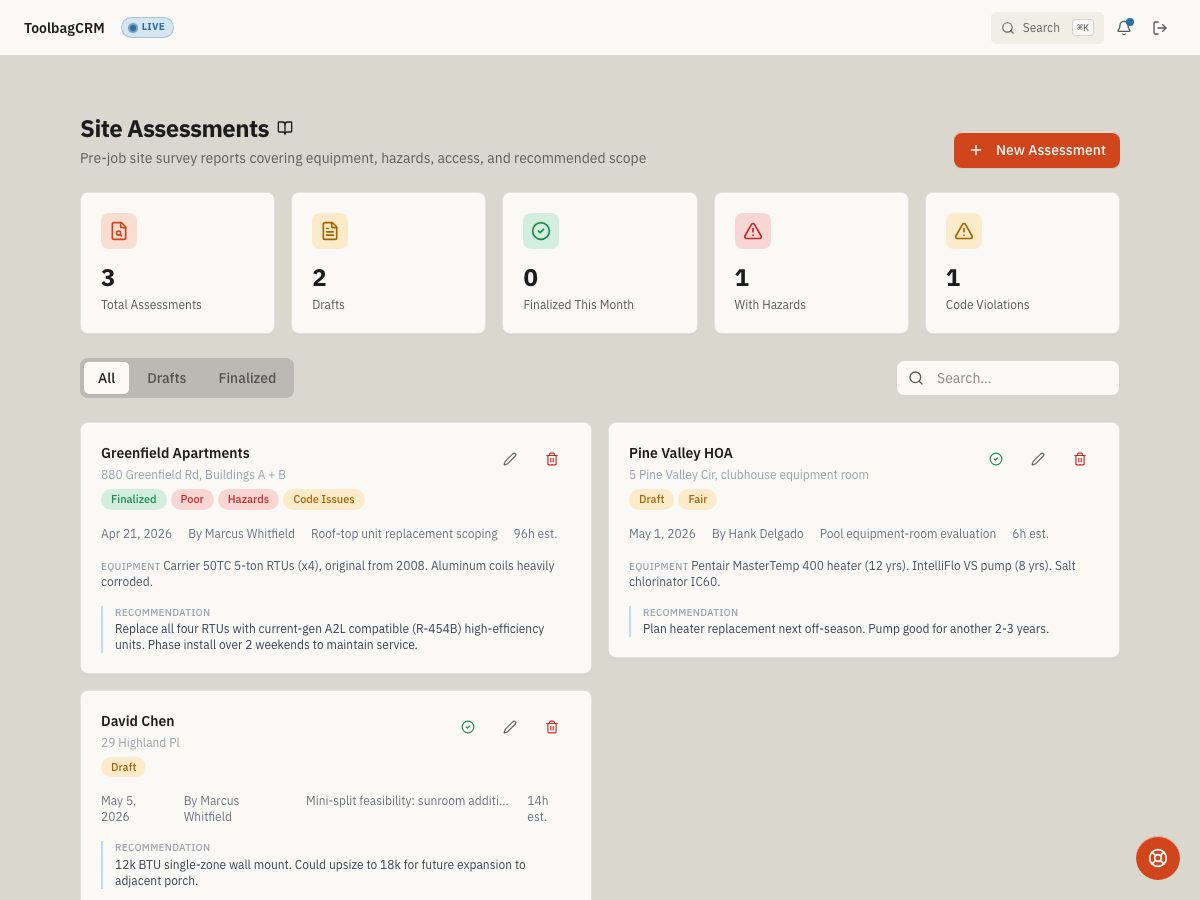The width and height of the screenshot is (1200, 900).
Task: Click '5 Pine Valley Cir, clubhouse equipment room'
Action: (749, 475)
